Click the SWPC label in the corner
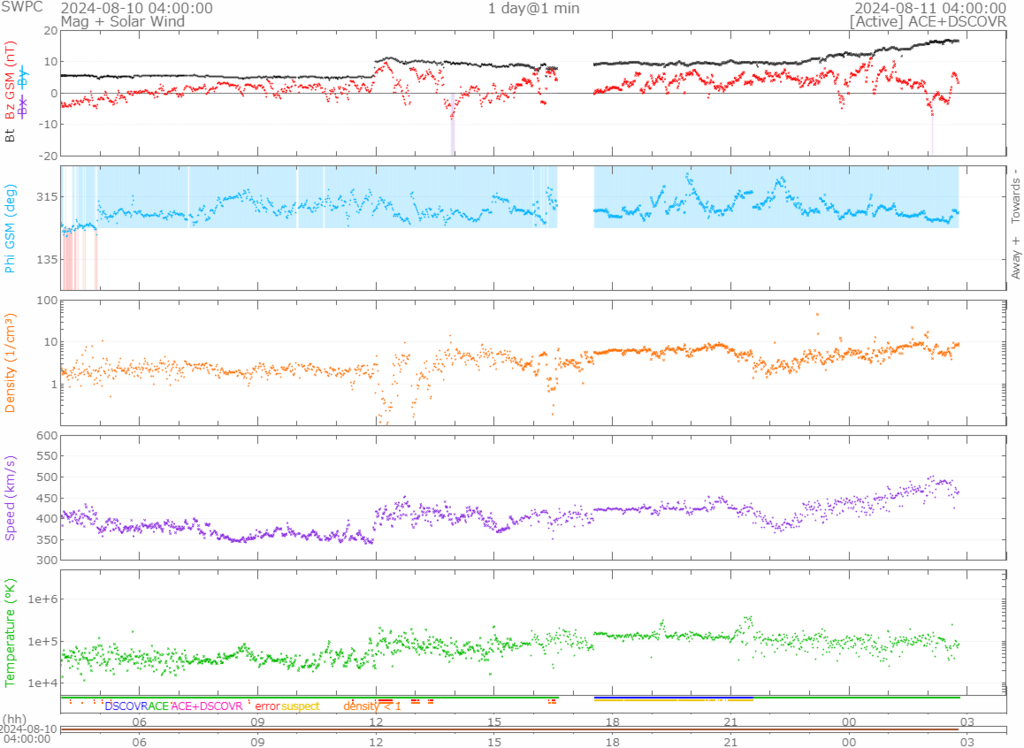1024x748 pixels. click(x=19, y=7)
